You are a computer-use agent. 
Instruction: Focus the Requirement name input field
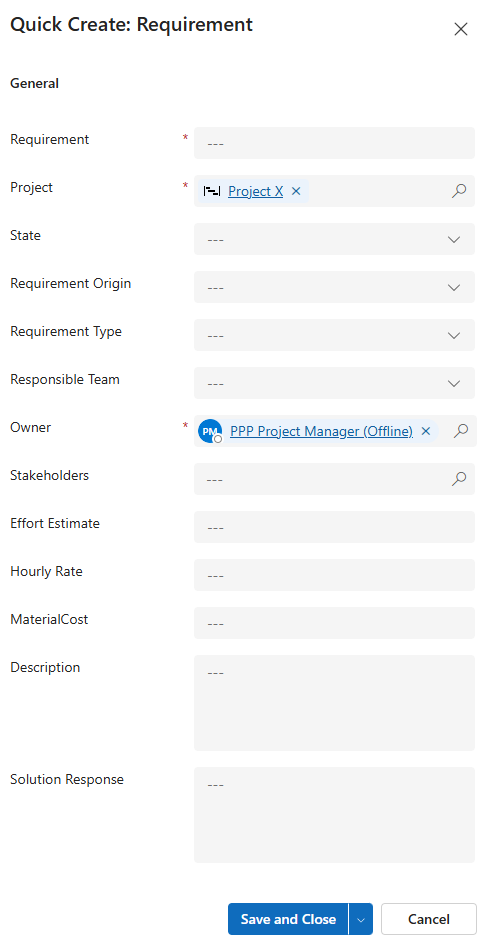tap(334, 143)
